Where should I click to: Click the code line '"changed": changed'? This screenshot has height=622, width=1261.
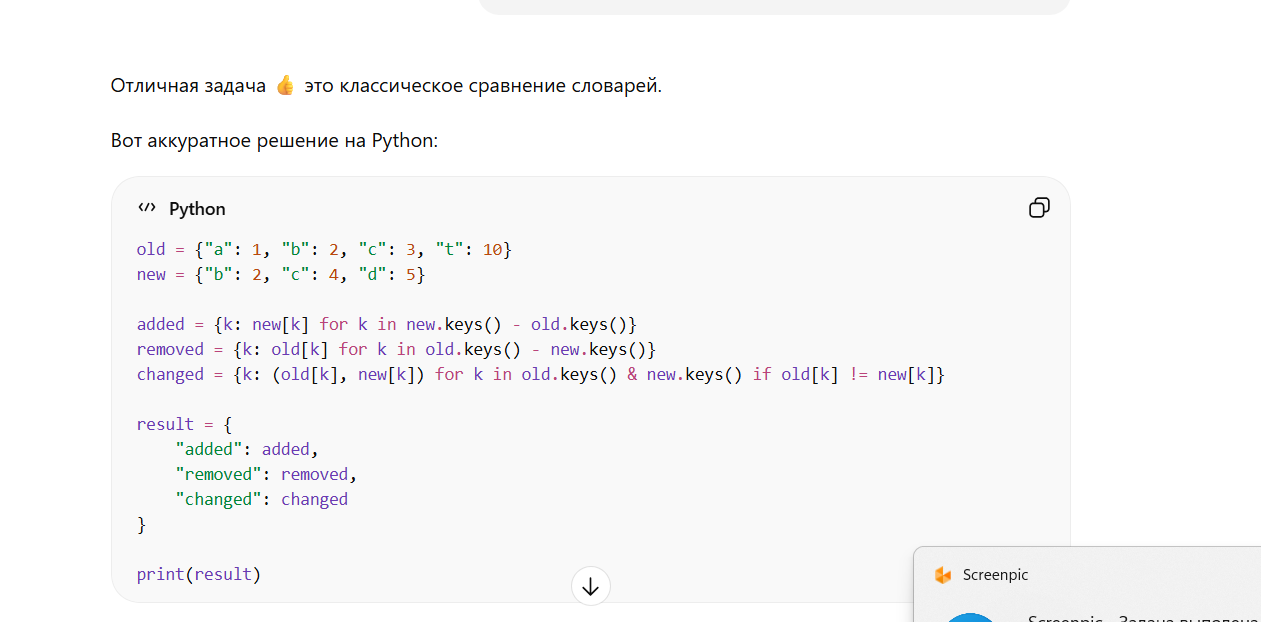point(261,499)
